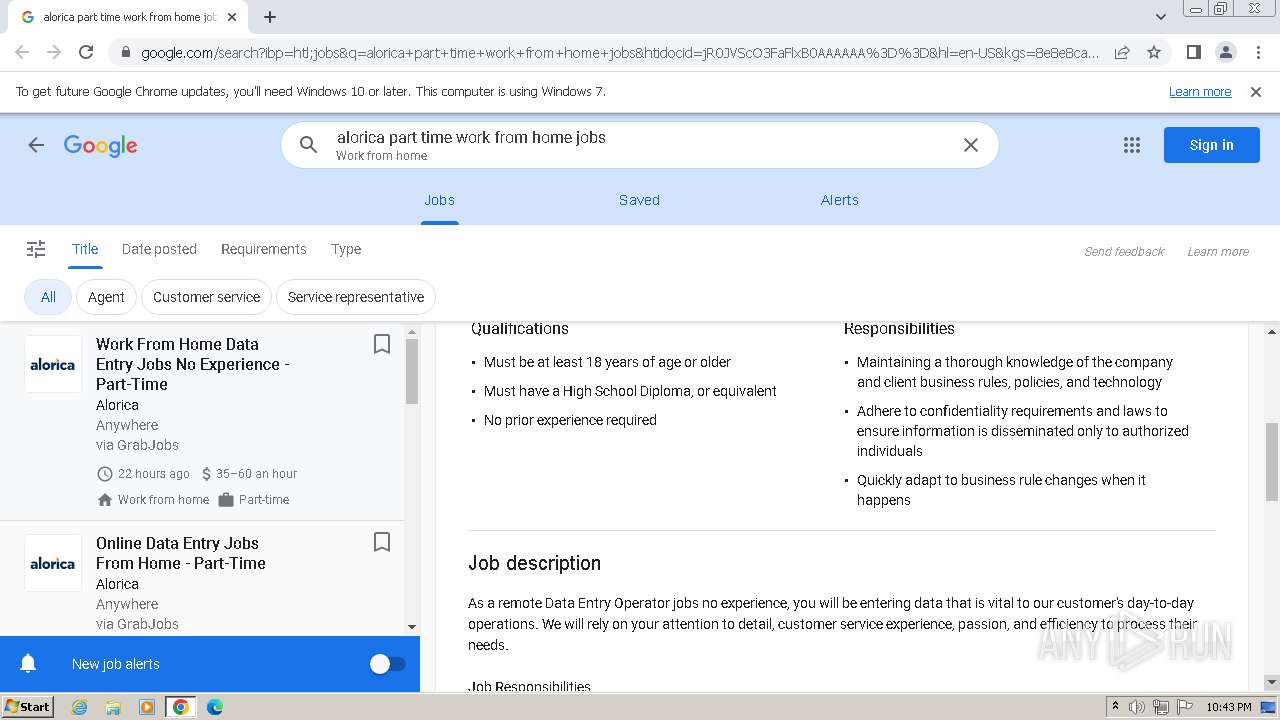Viewport: 1280px width, 720px height.
Task: Open Windows Media Player from the taskbar
Action: pos(147,707)
